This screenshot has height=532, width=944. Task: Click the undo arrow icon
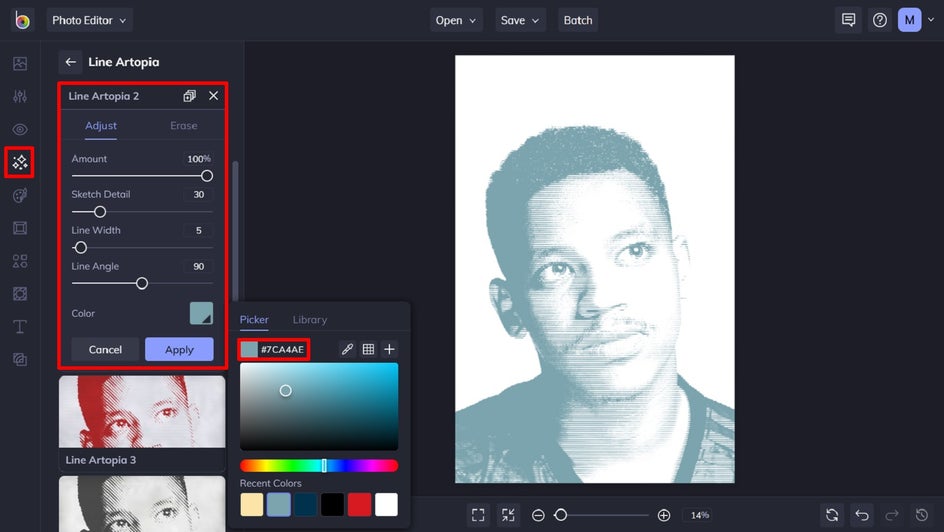(x=862, y=515)
